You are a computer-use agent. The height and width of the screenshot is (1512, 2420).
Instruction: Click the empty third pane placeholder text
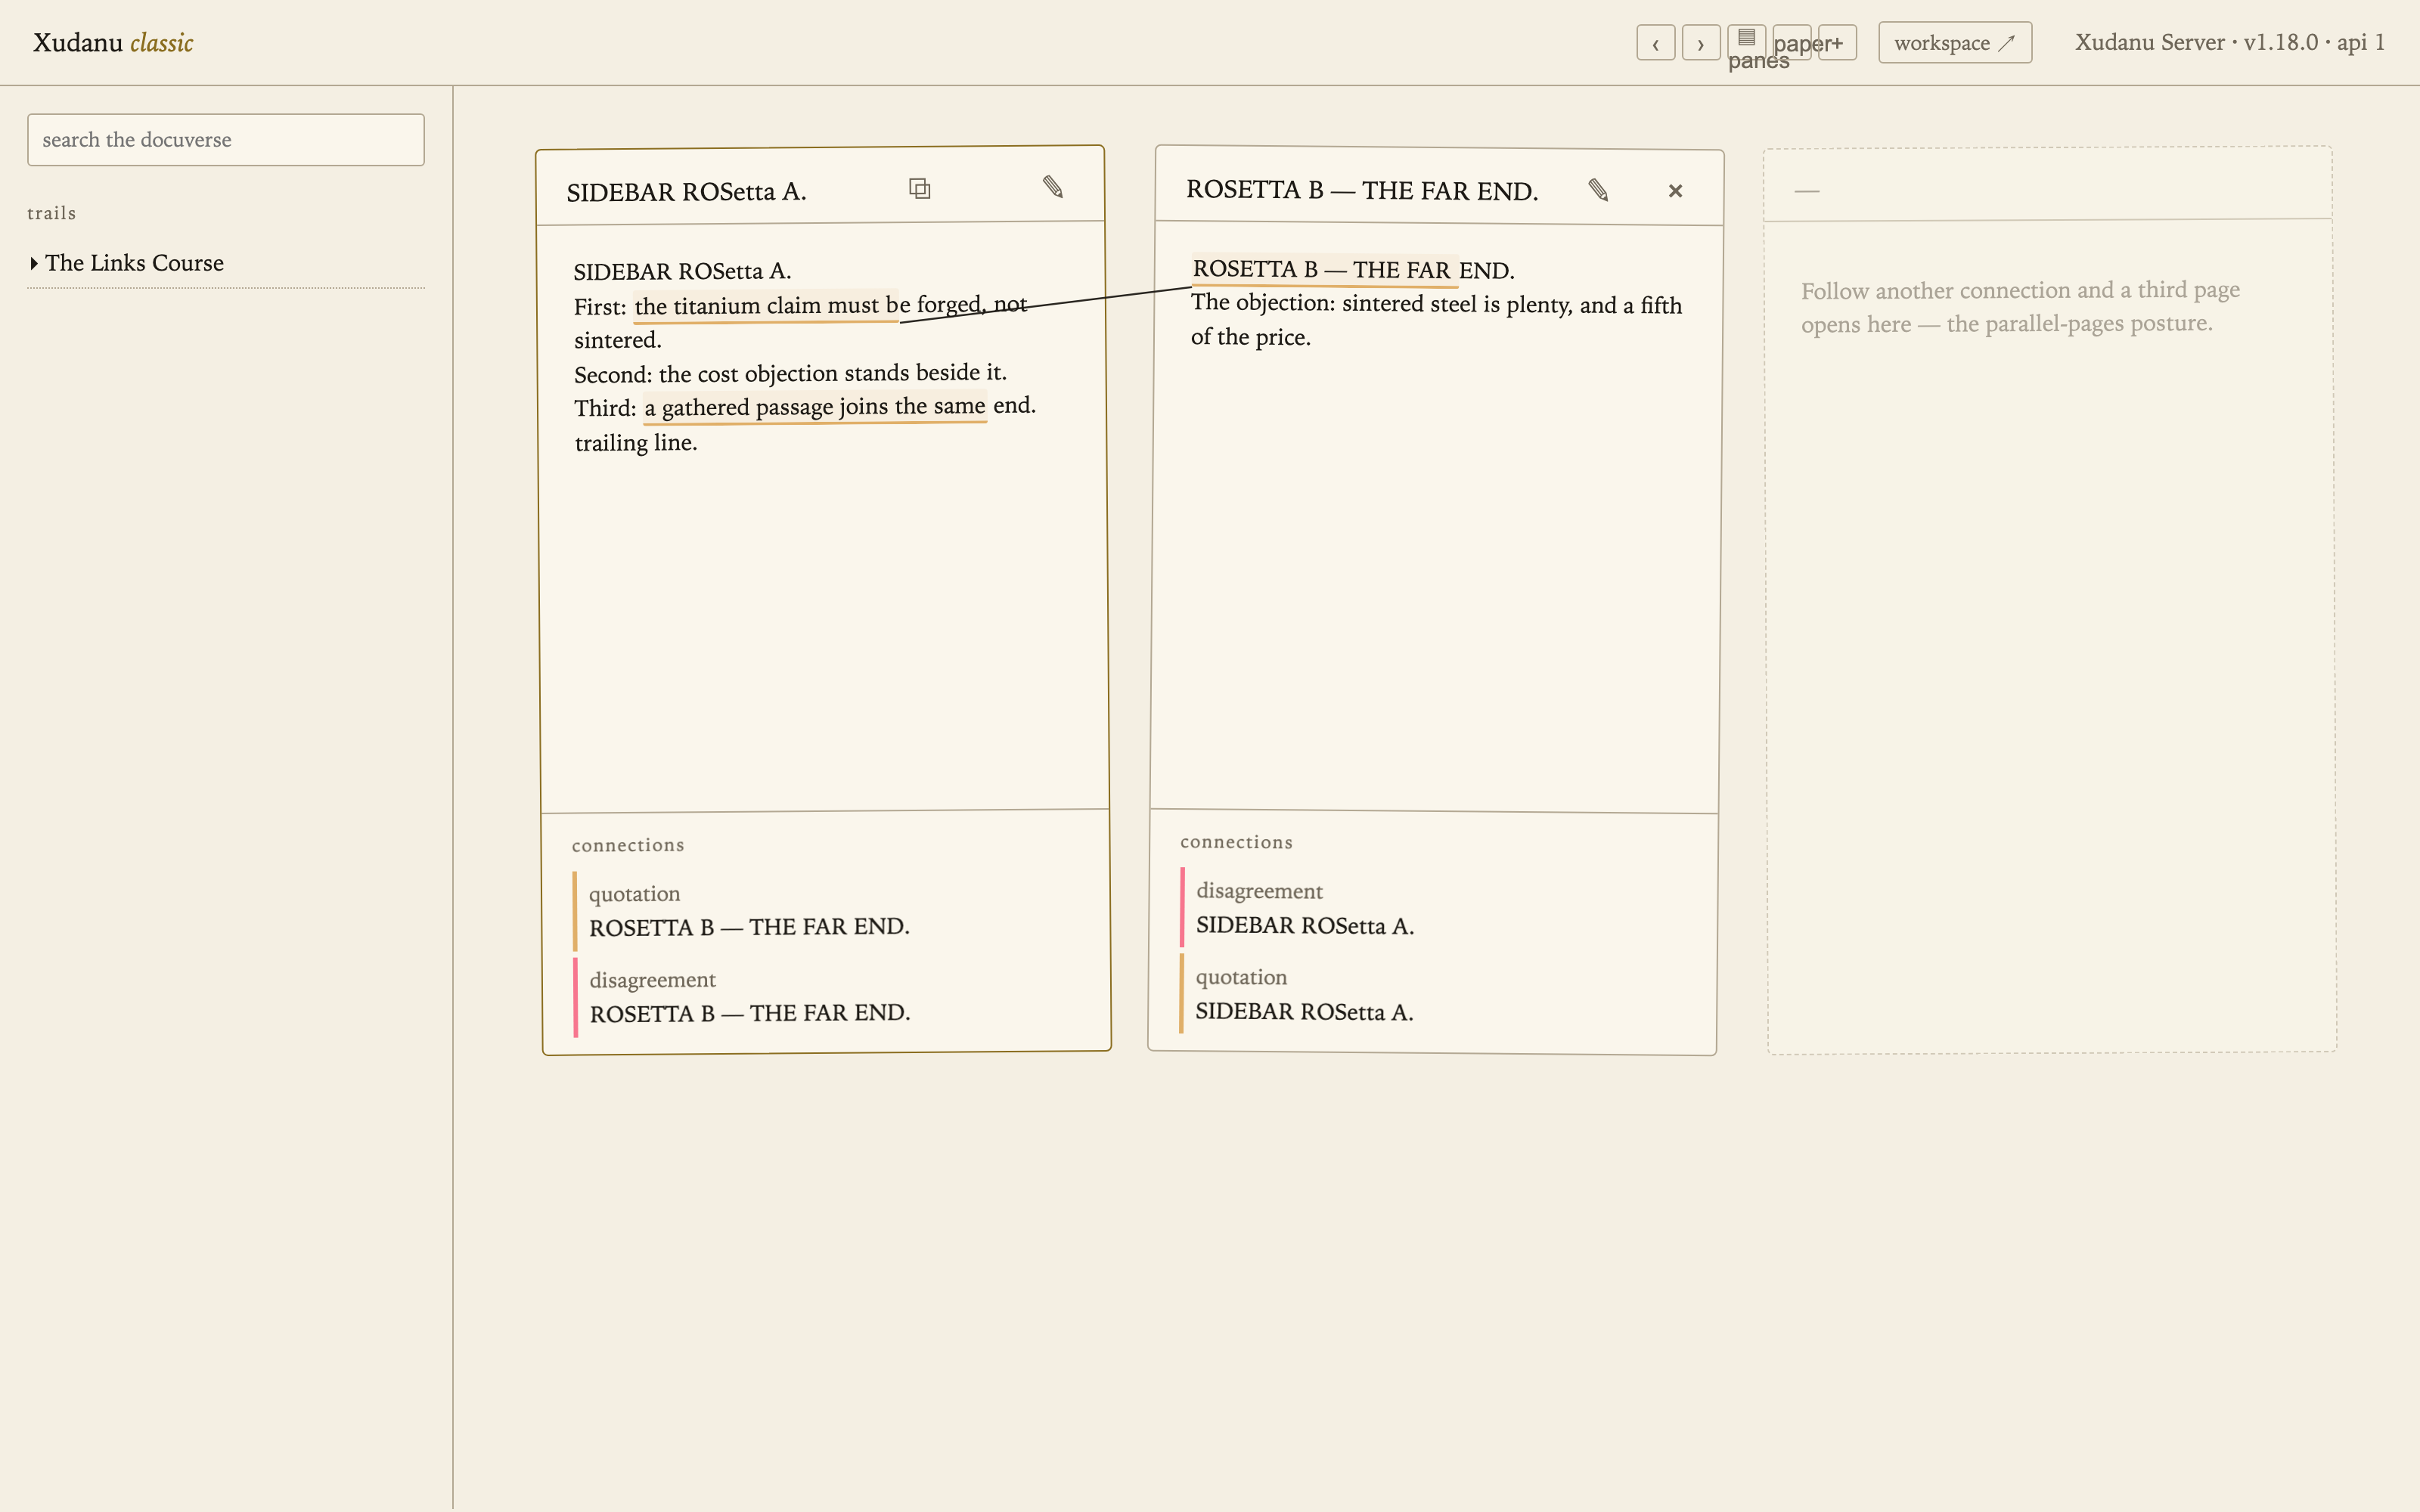(2020, 307)
